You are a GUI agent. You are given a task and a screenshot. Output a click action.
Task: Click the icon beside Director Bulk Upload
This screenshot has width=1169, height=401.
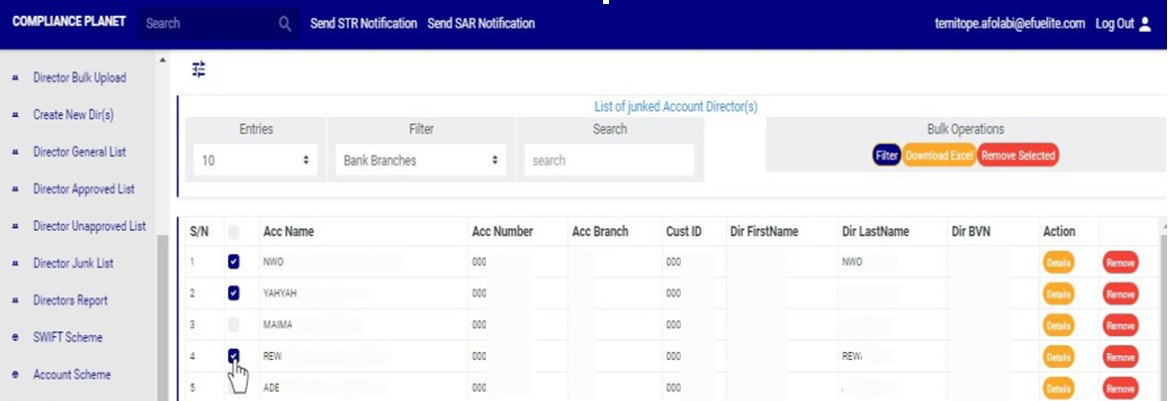coord(15,78)
